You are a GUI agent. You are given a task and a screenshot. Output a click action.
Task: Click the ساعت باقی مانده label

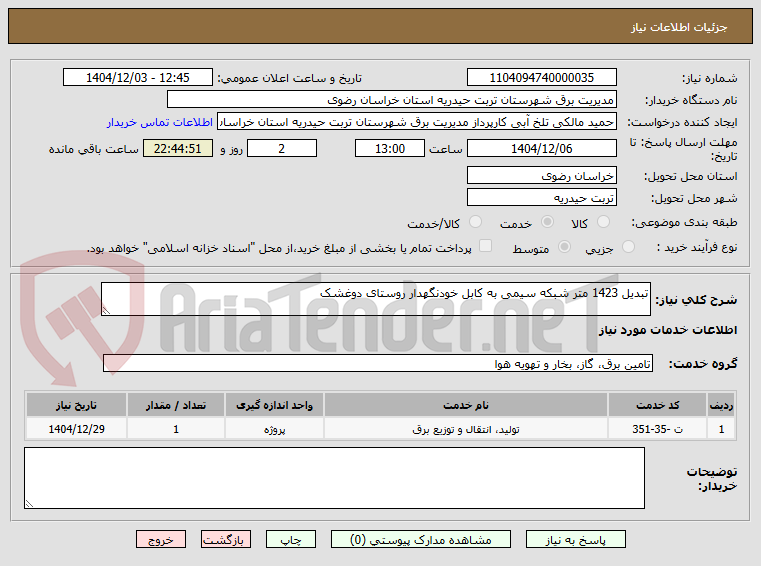94,149
